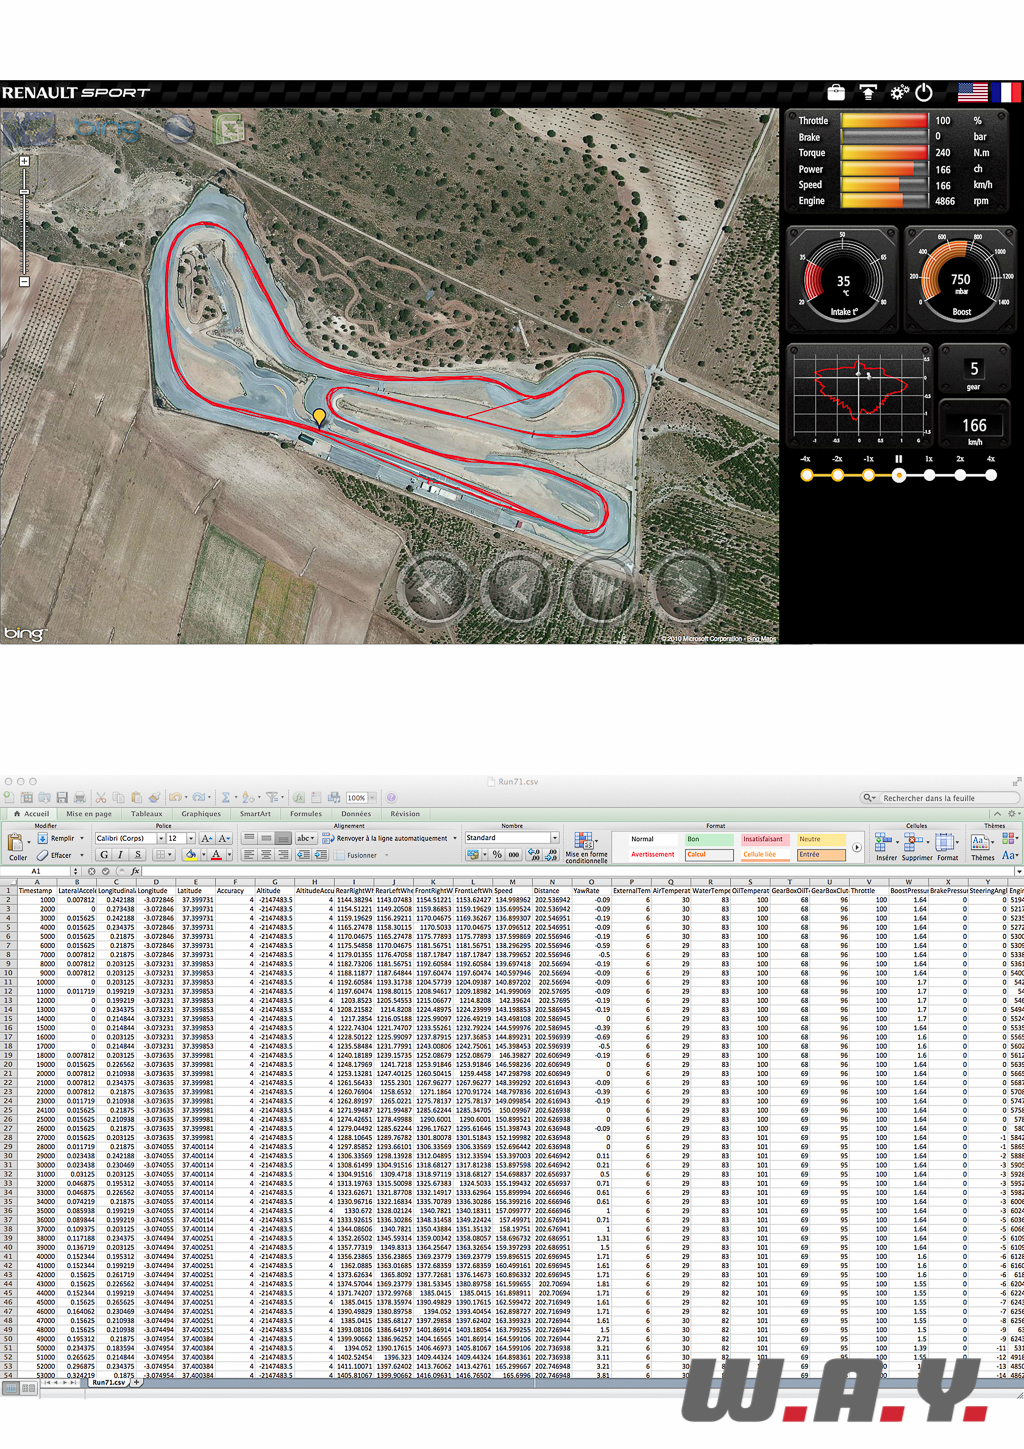Open settings with the gears icon

[899, 93]
